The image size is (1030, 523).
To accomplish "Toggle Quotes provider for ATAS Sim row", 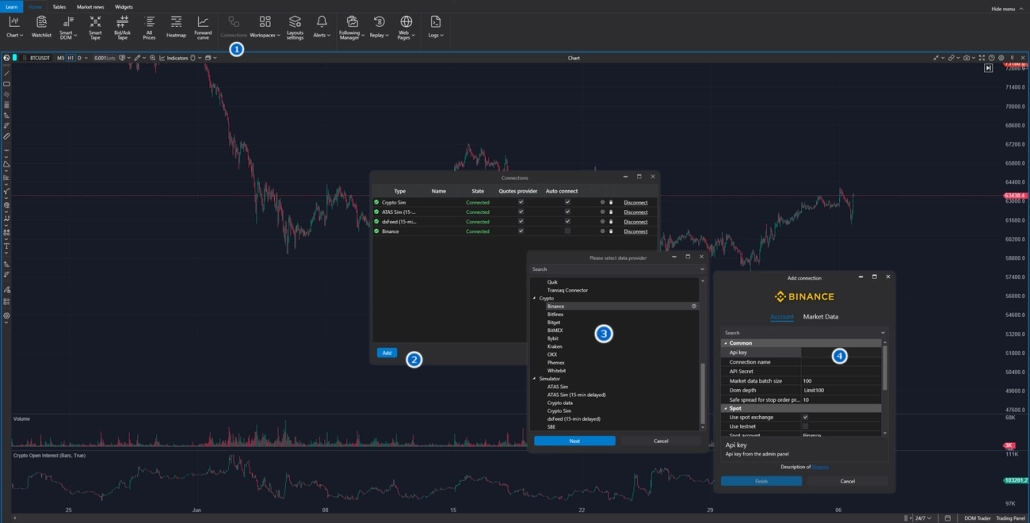I will coord(521,212).
